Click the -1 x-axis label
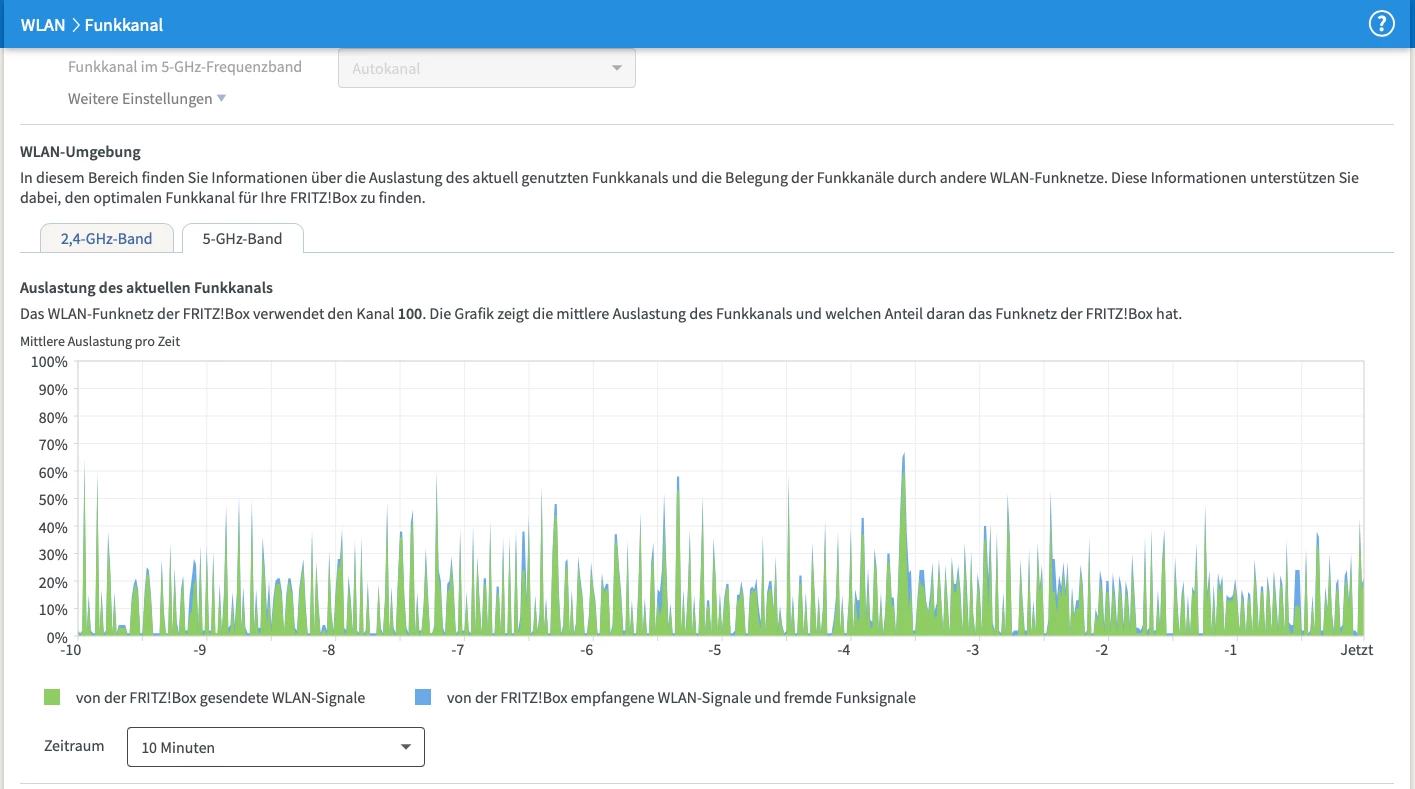The image size is (1415, 789). [x=1231, y=650]
